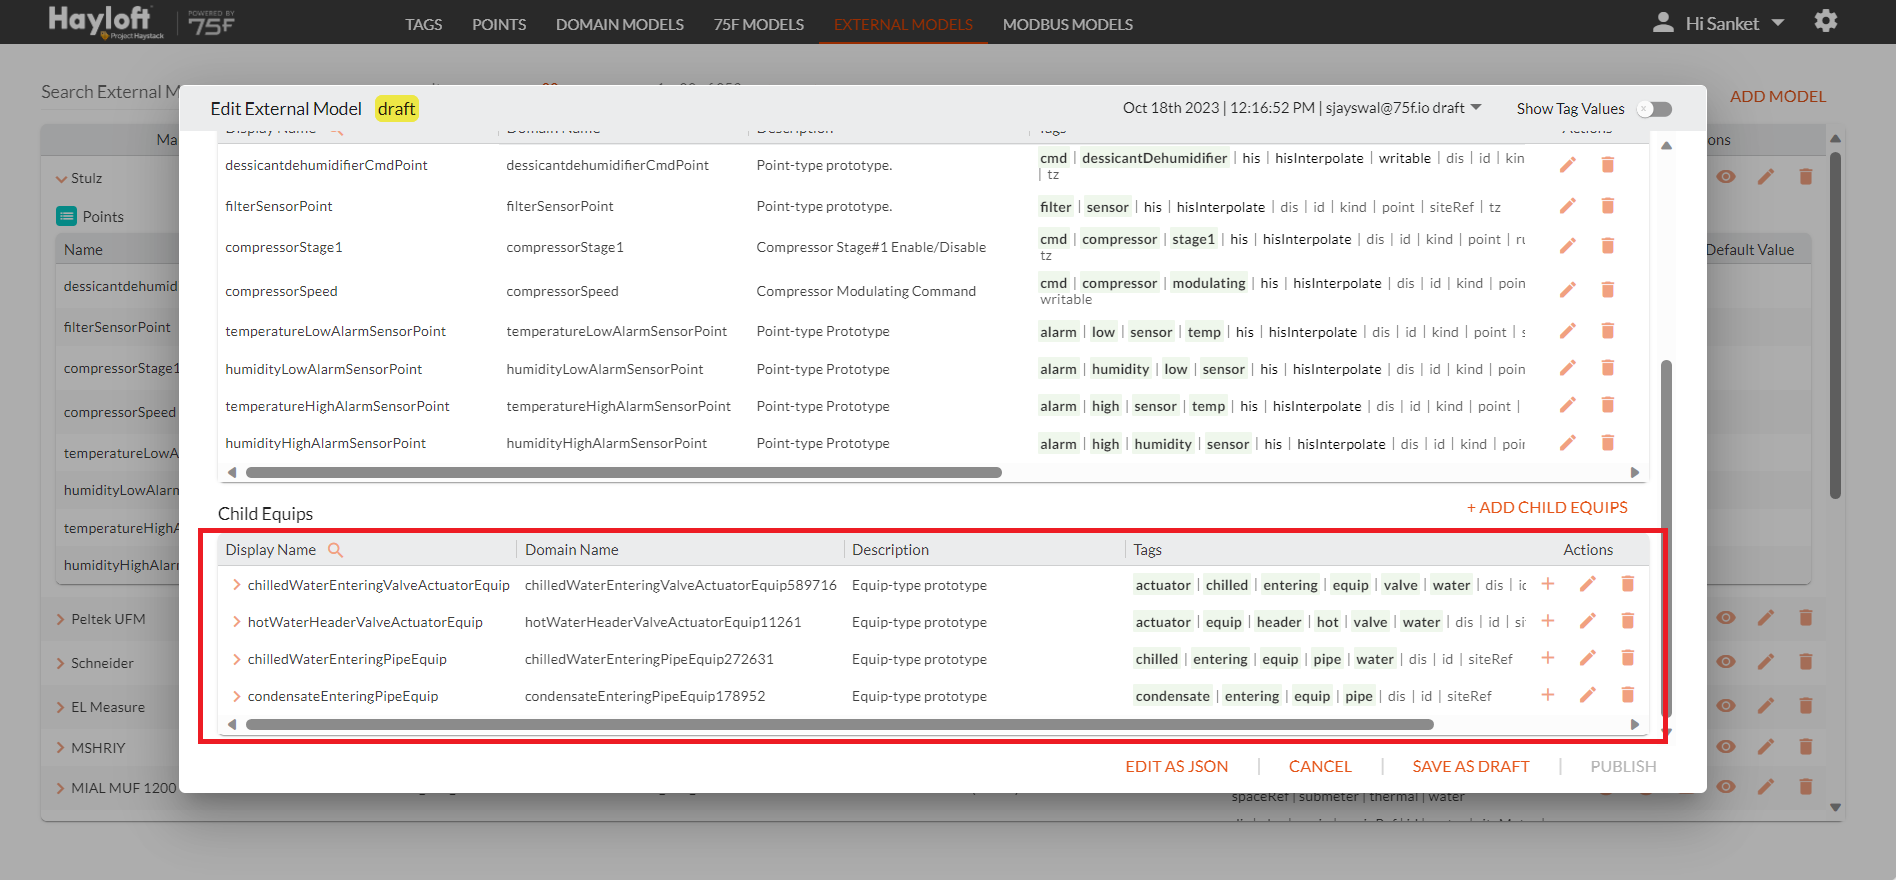Edit temperatureLowAlarmSensorPoint row
1896x880 pixels.
pyautogui.click(x=1567, y=331)
